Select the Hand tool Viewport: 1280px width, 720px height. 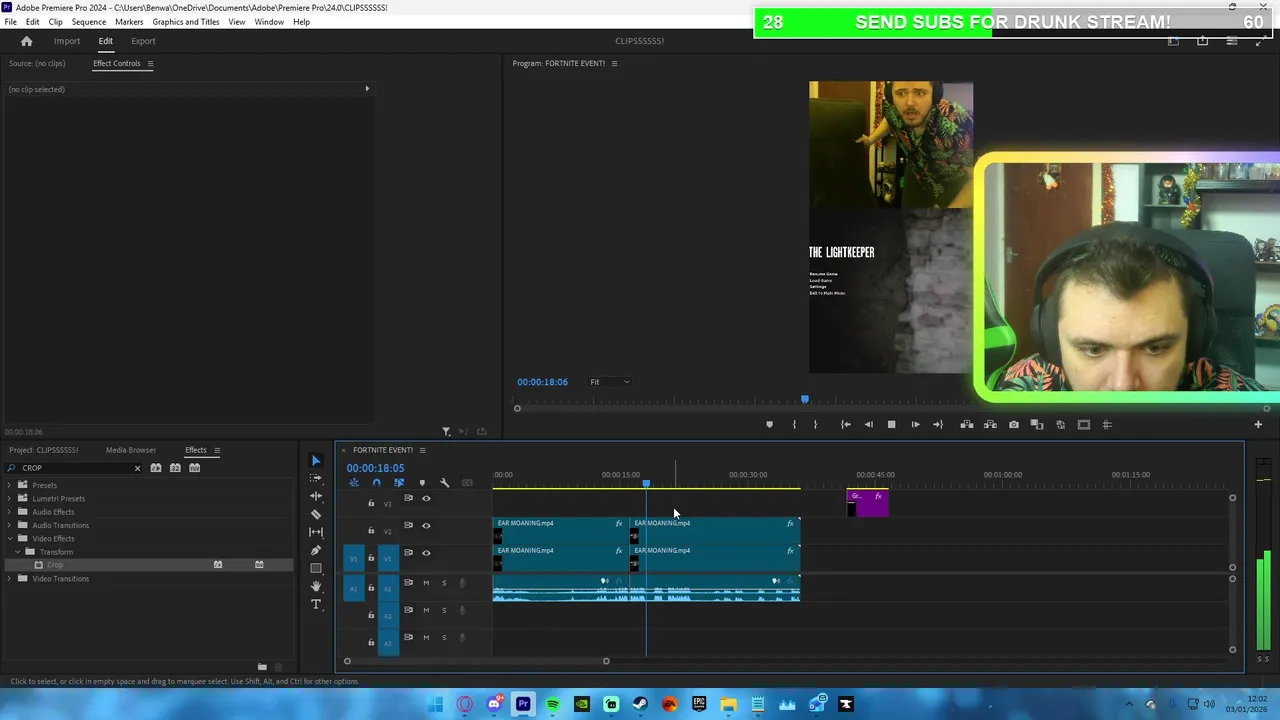point(316,586)
